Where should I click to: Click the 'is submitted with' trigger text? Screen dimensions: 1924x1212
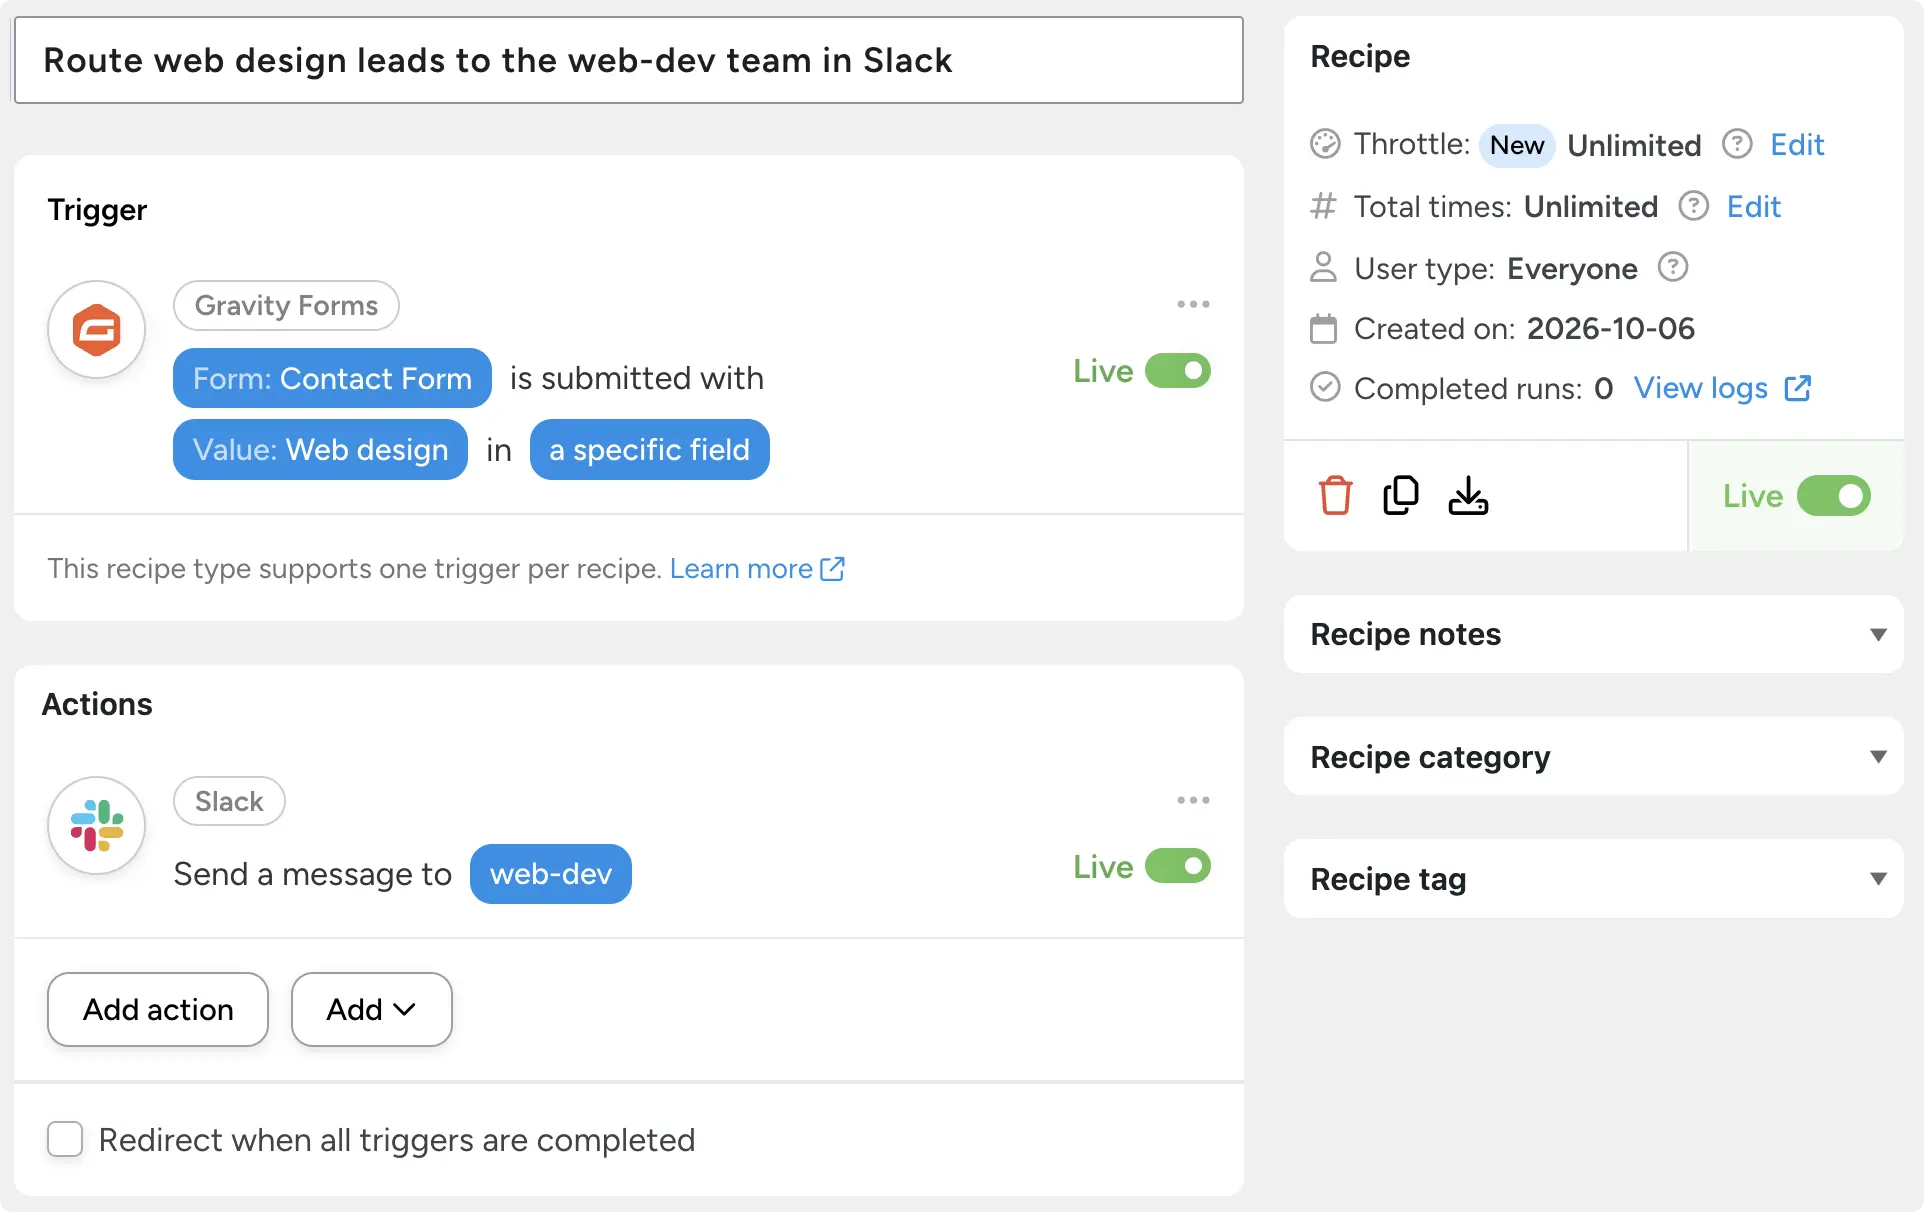point(637,378)
